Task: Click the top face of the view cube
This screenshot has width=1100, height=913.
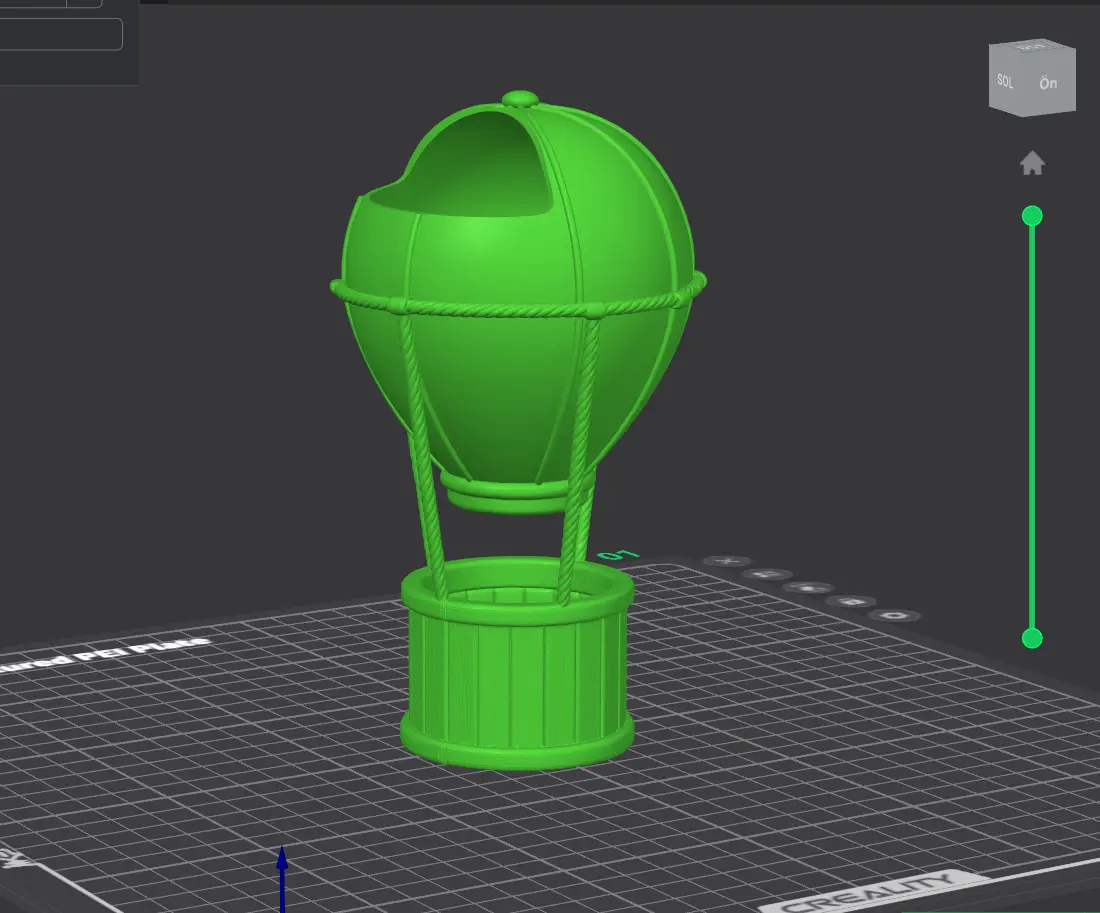Action: [1033, 46]
